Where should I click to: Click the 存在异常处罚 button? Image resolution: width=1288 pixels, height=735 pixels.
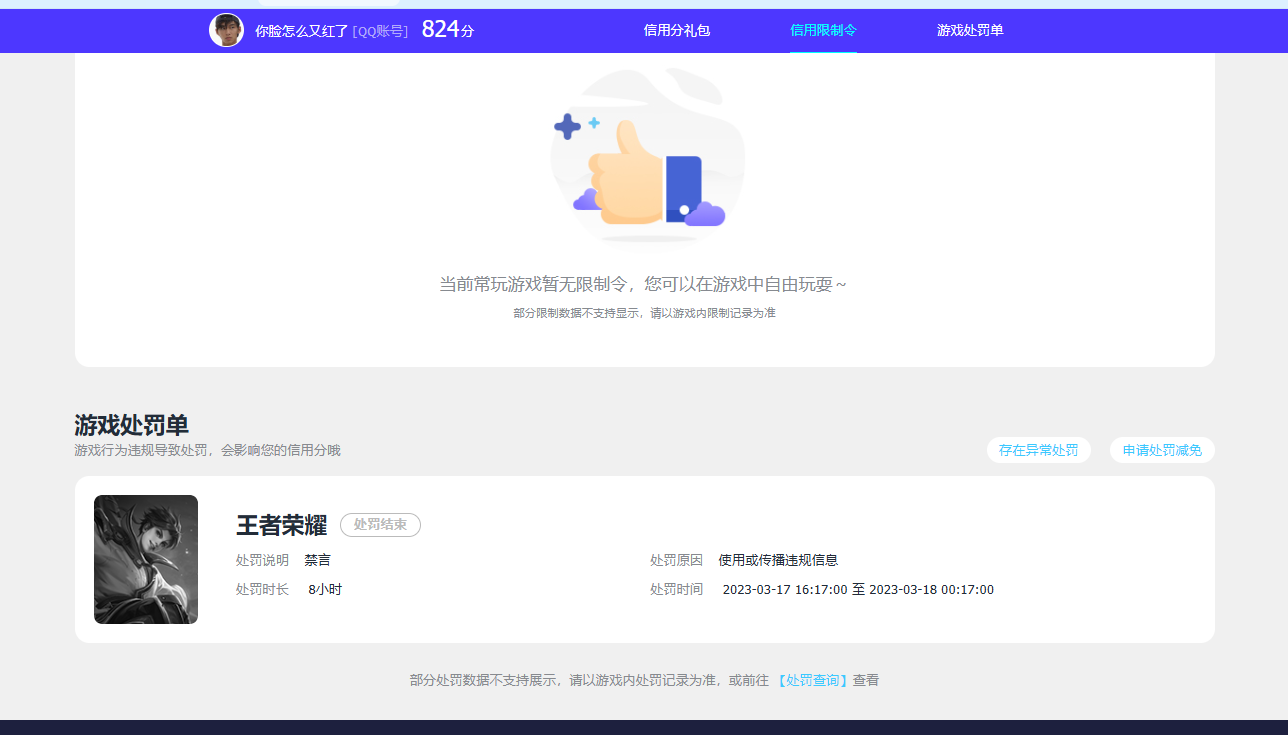1039,450
